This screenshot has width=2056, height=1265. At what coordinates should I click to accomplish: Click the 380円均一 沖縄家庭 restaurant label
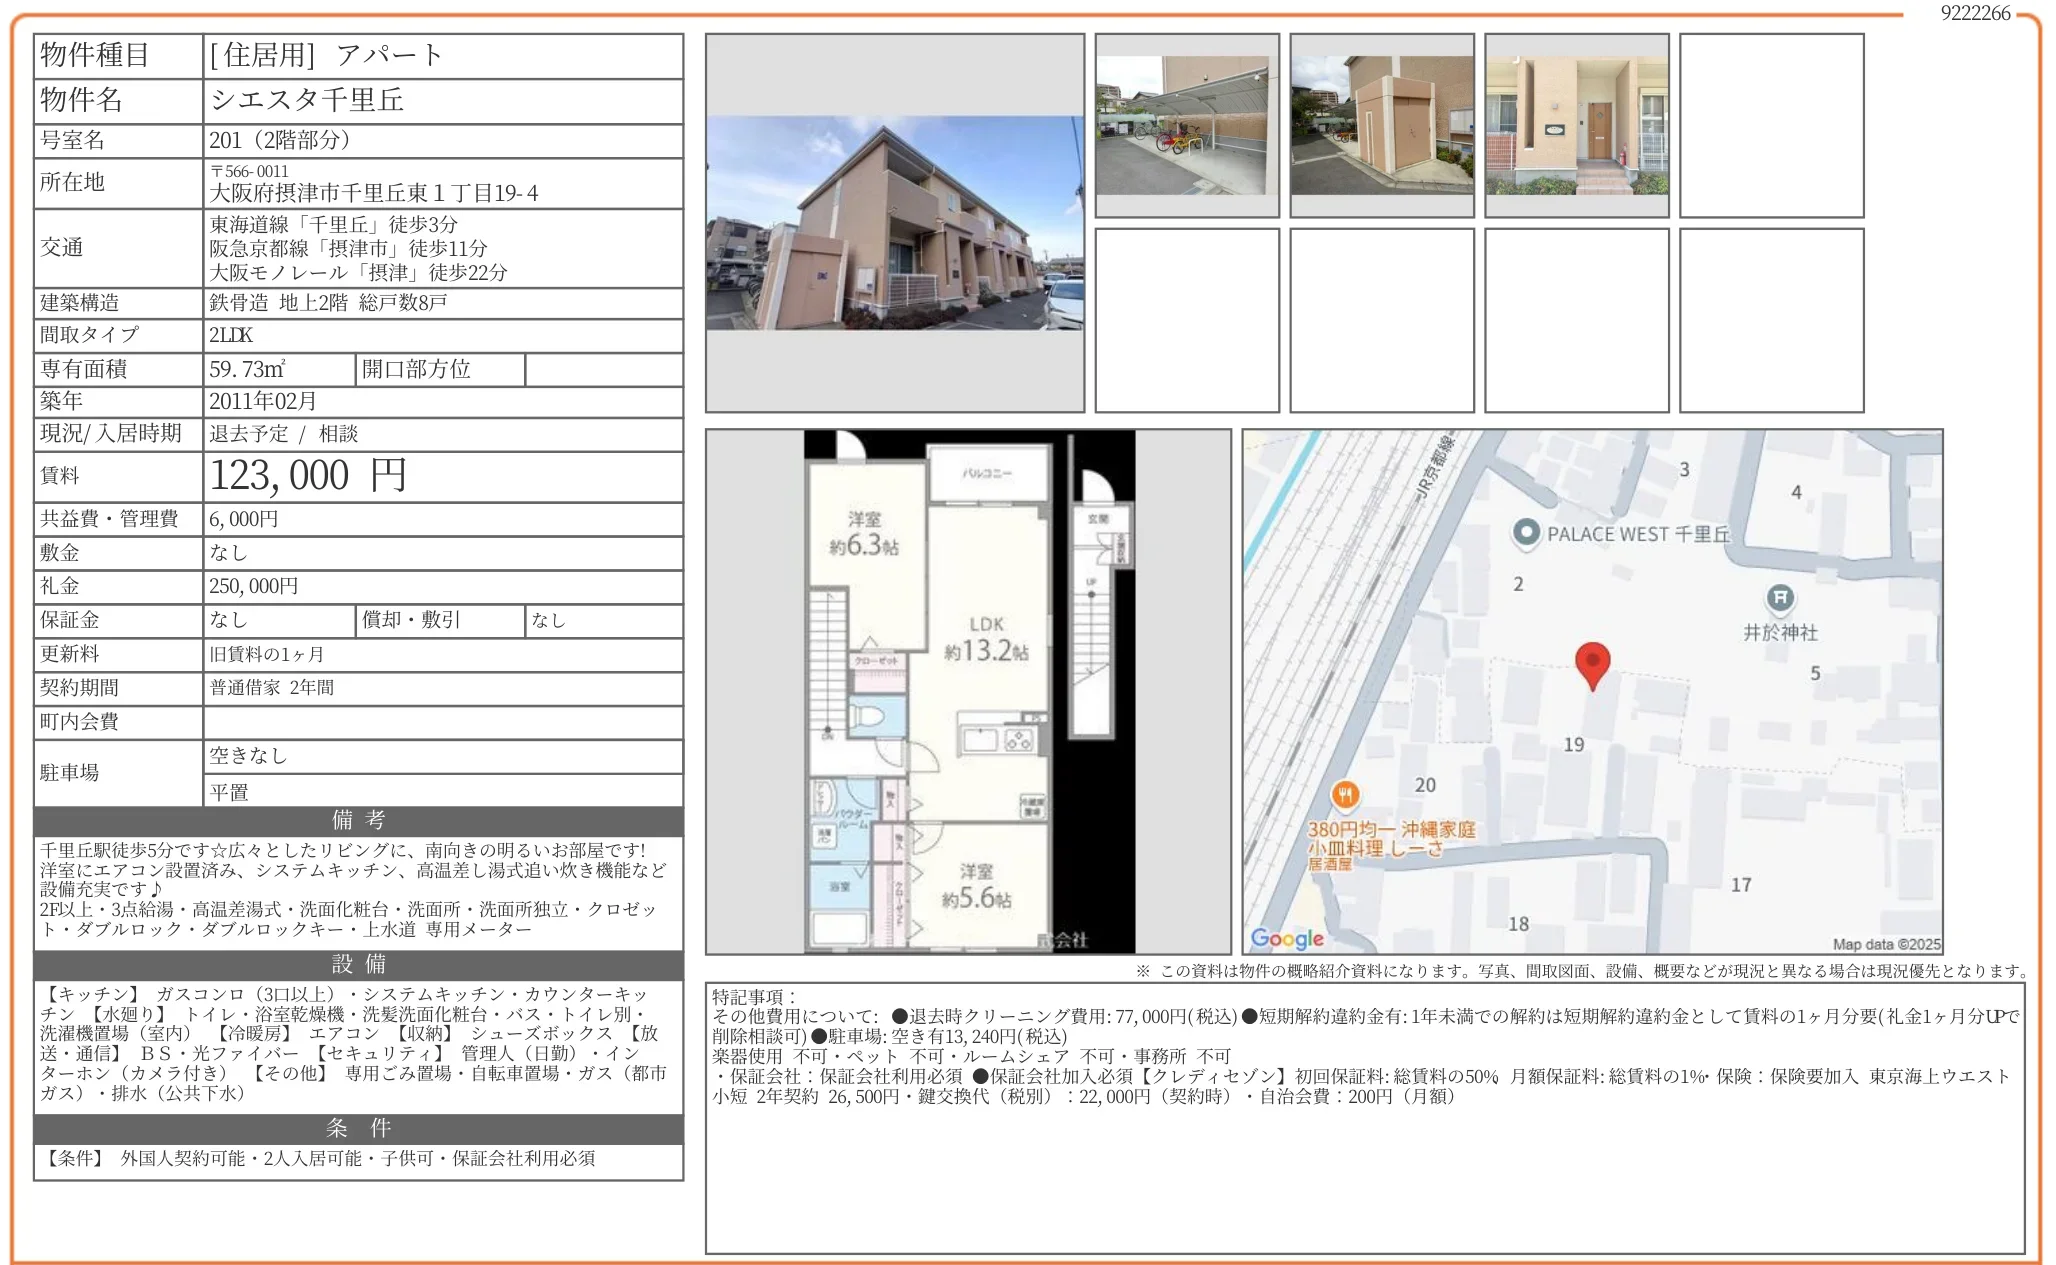coord(1390,830)
